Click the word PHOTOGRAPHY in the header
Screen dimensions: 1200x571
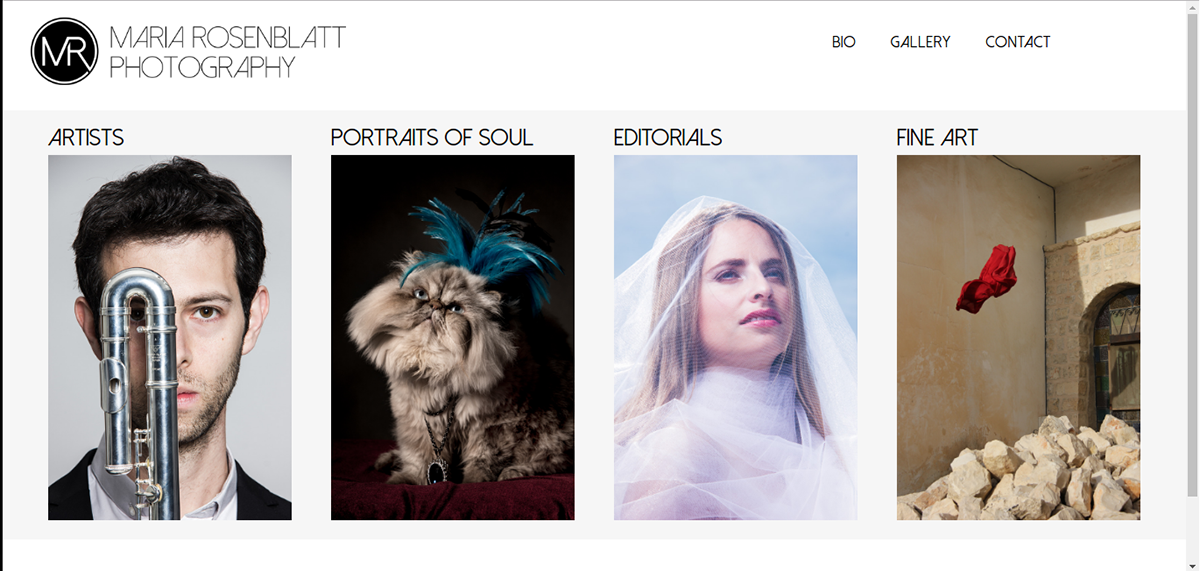202,67
